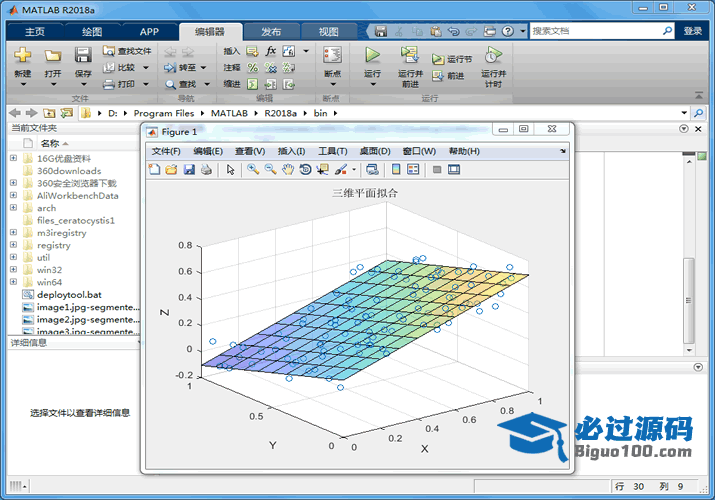Open a file with the 打开 icon

(x=53, y=55)
